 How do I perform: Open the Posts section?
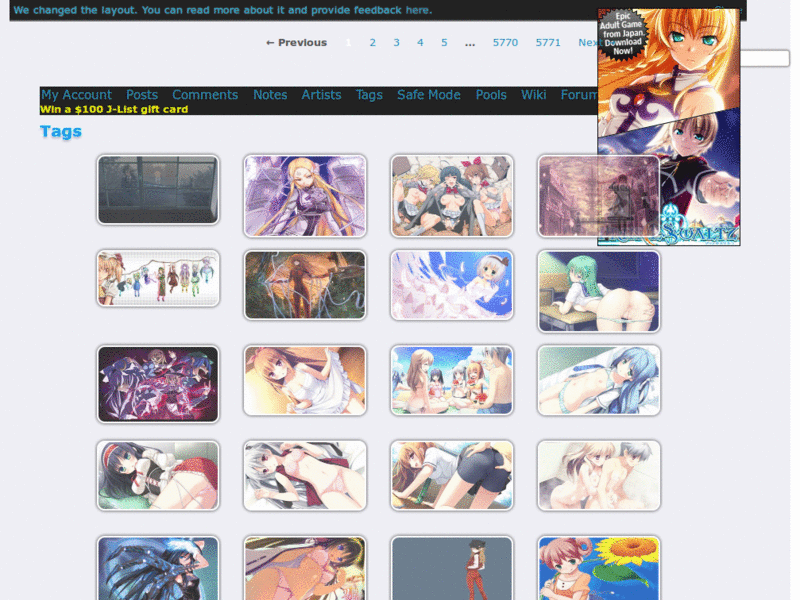(142, 95)
